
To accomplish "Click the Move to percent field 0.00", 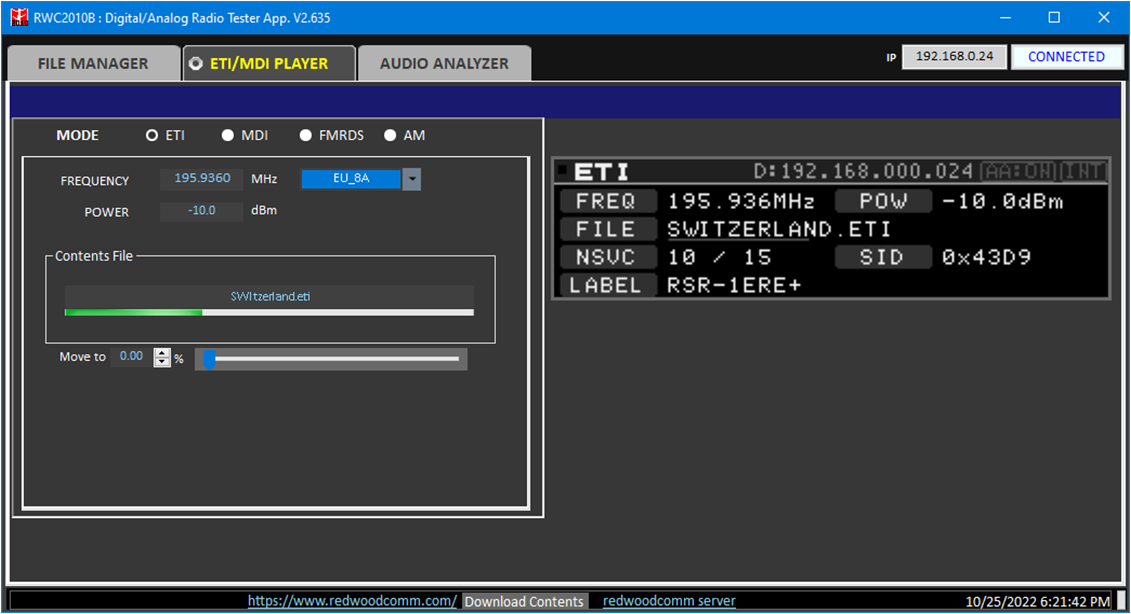I will point(131,356).
